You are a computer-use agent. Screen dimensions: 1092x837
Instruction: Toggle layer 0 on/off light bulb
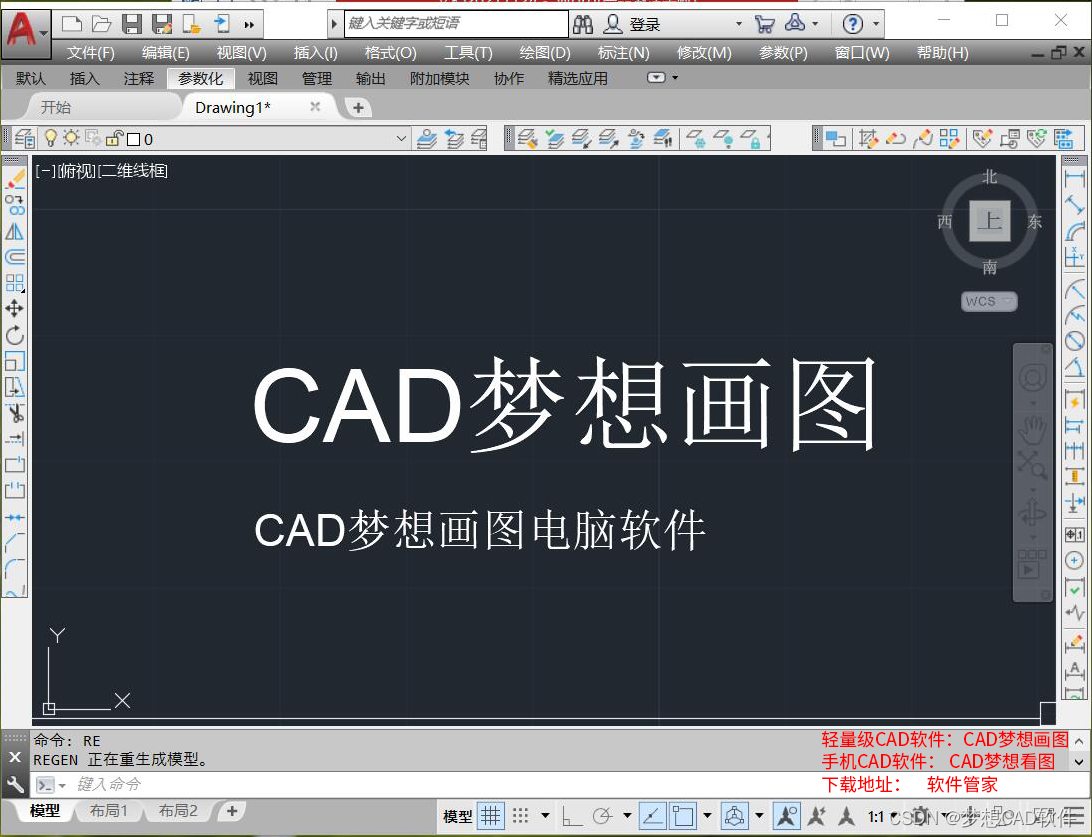pos(50,138)
